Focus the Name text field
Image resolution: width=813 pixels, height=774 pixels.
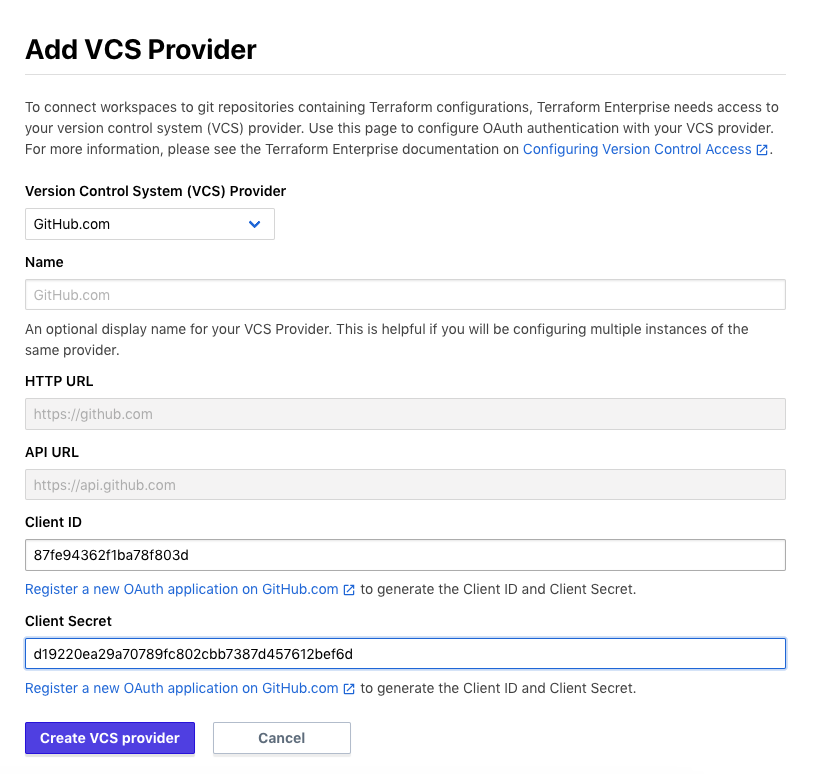click(405, 295)
